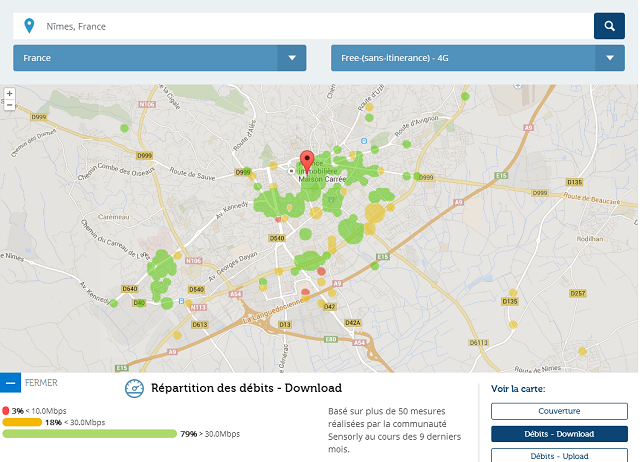Screen dimensions: 640x462
Task: Click the red location marker on map
Action: coord(307,162)
